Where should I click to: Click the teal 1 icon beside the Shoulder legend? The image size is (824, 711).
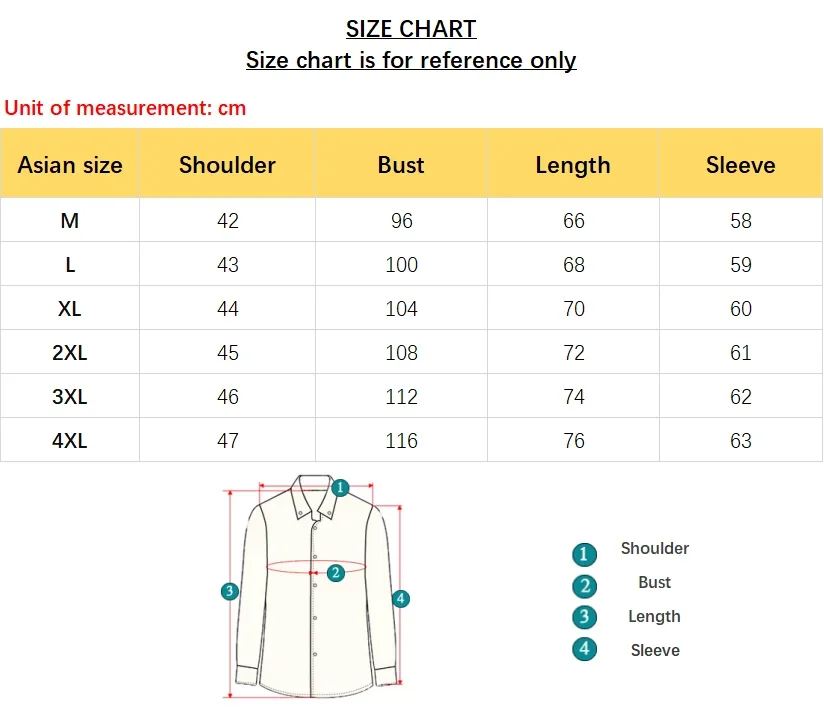(584, 554)
